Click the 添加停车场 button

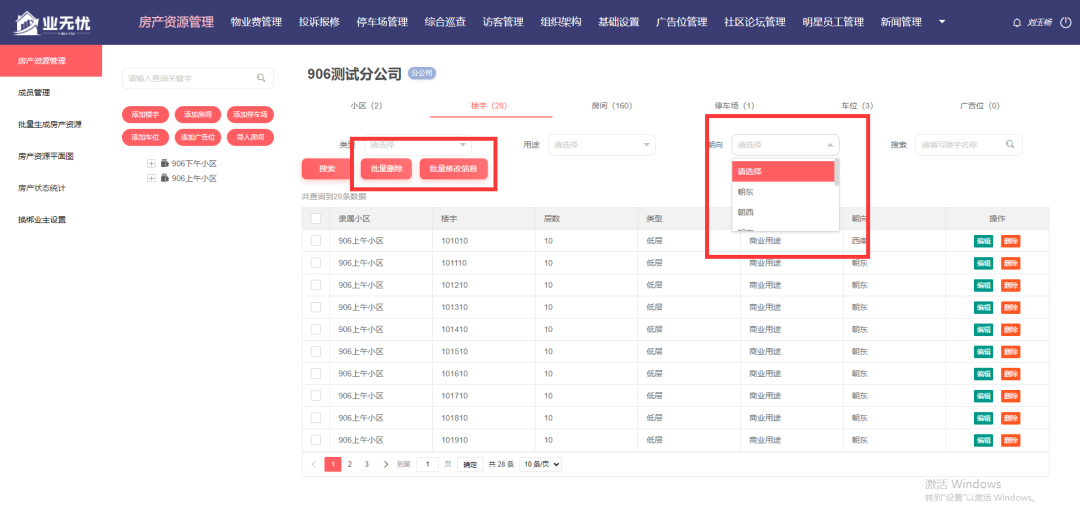point(250,114)
